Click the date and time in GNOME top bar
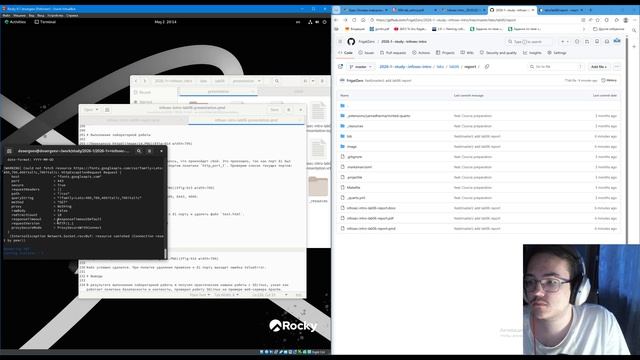The image size is (640, 360). 165,22
